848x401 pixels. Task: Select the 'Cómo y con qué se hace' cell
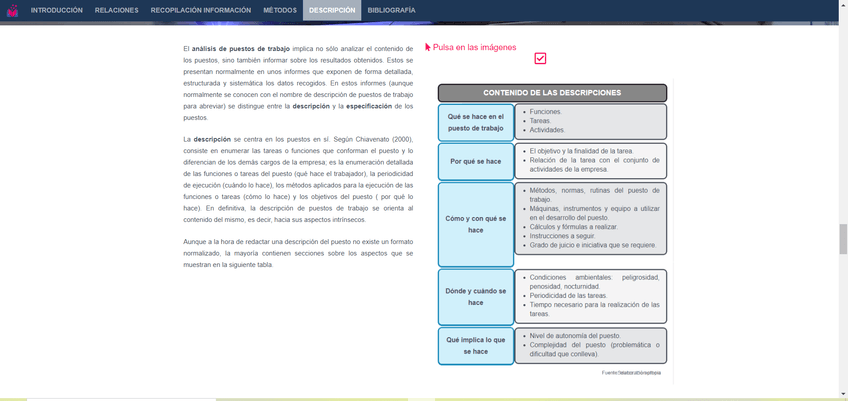coord(475,224)
